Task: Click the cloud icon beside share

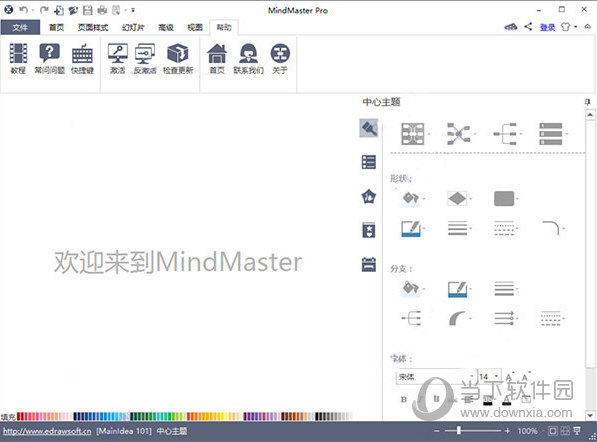Action: coord(511,27)
